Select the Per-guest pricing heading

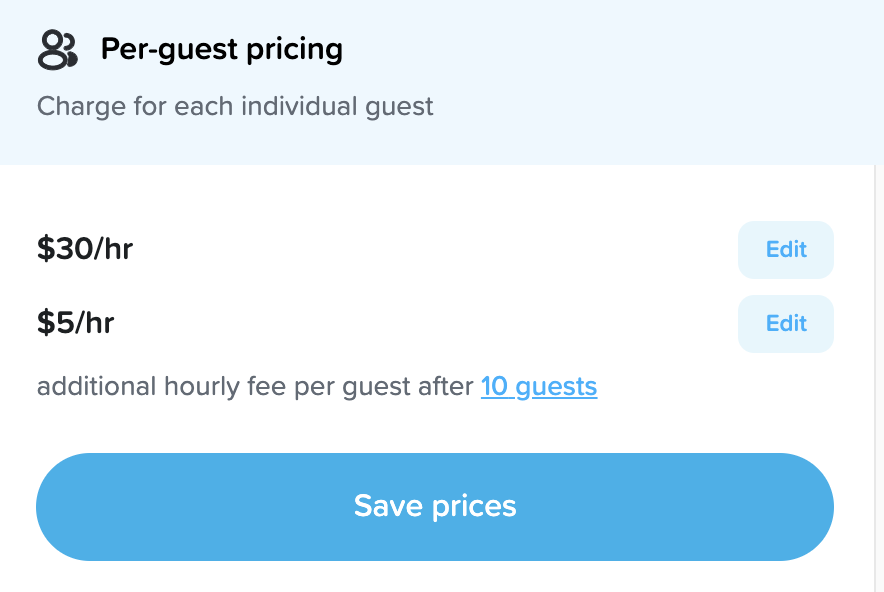point(221,49)
